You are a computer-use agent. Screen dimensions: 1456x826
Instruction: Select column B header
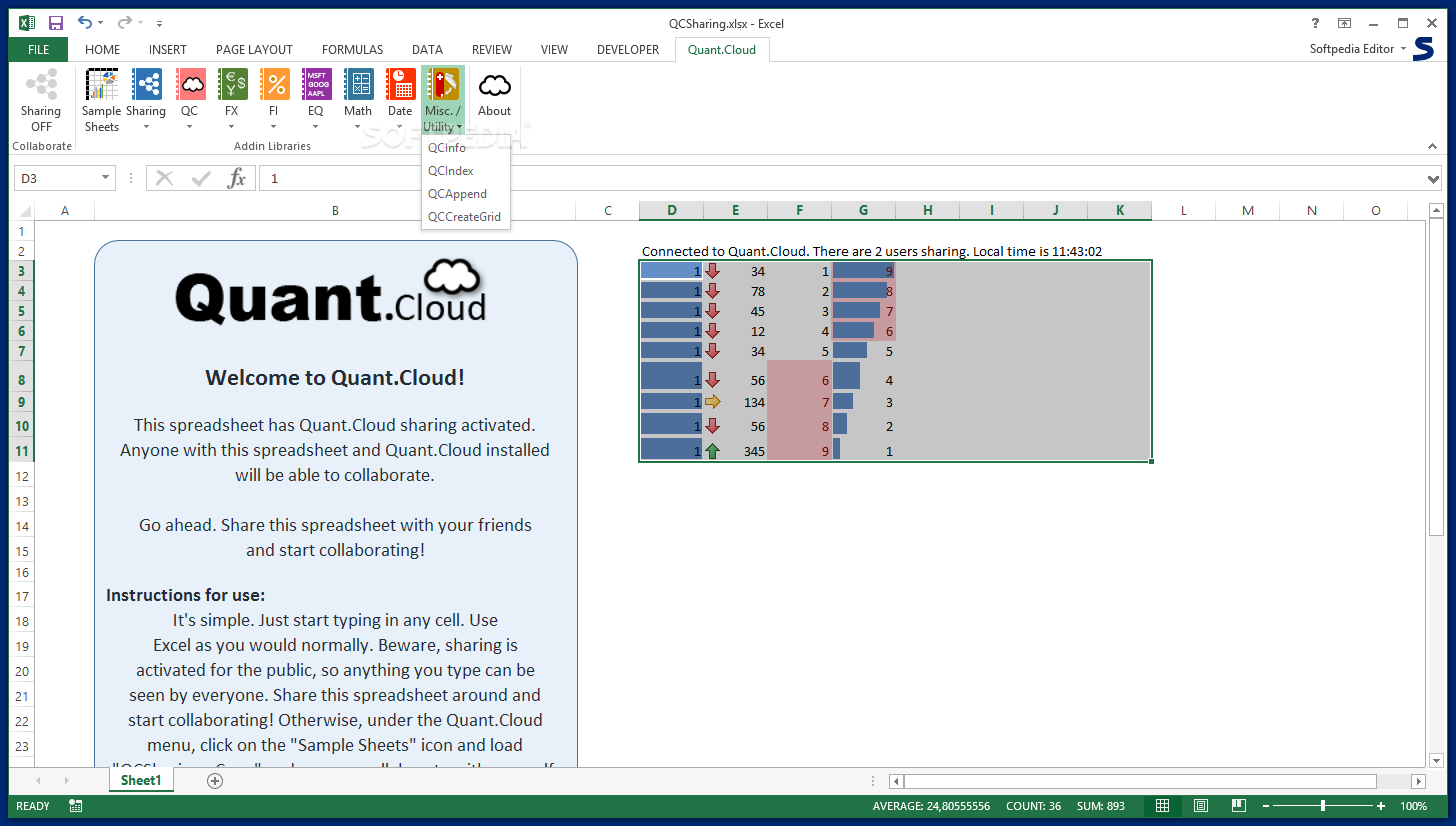tap(335, 210)
